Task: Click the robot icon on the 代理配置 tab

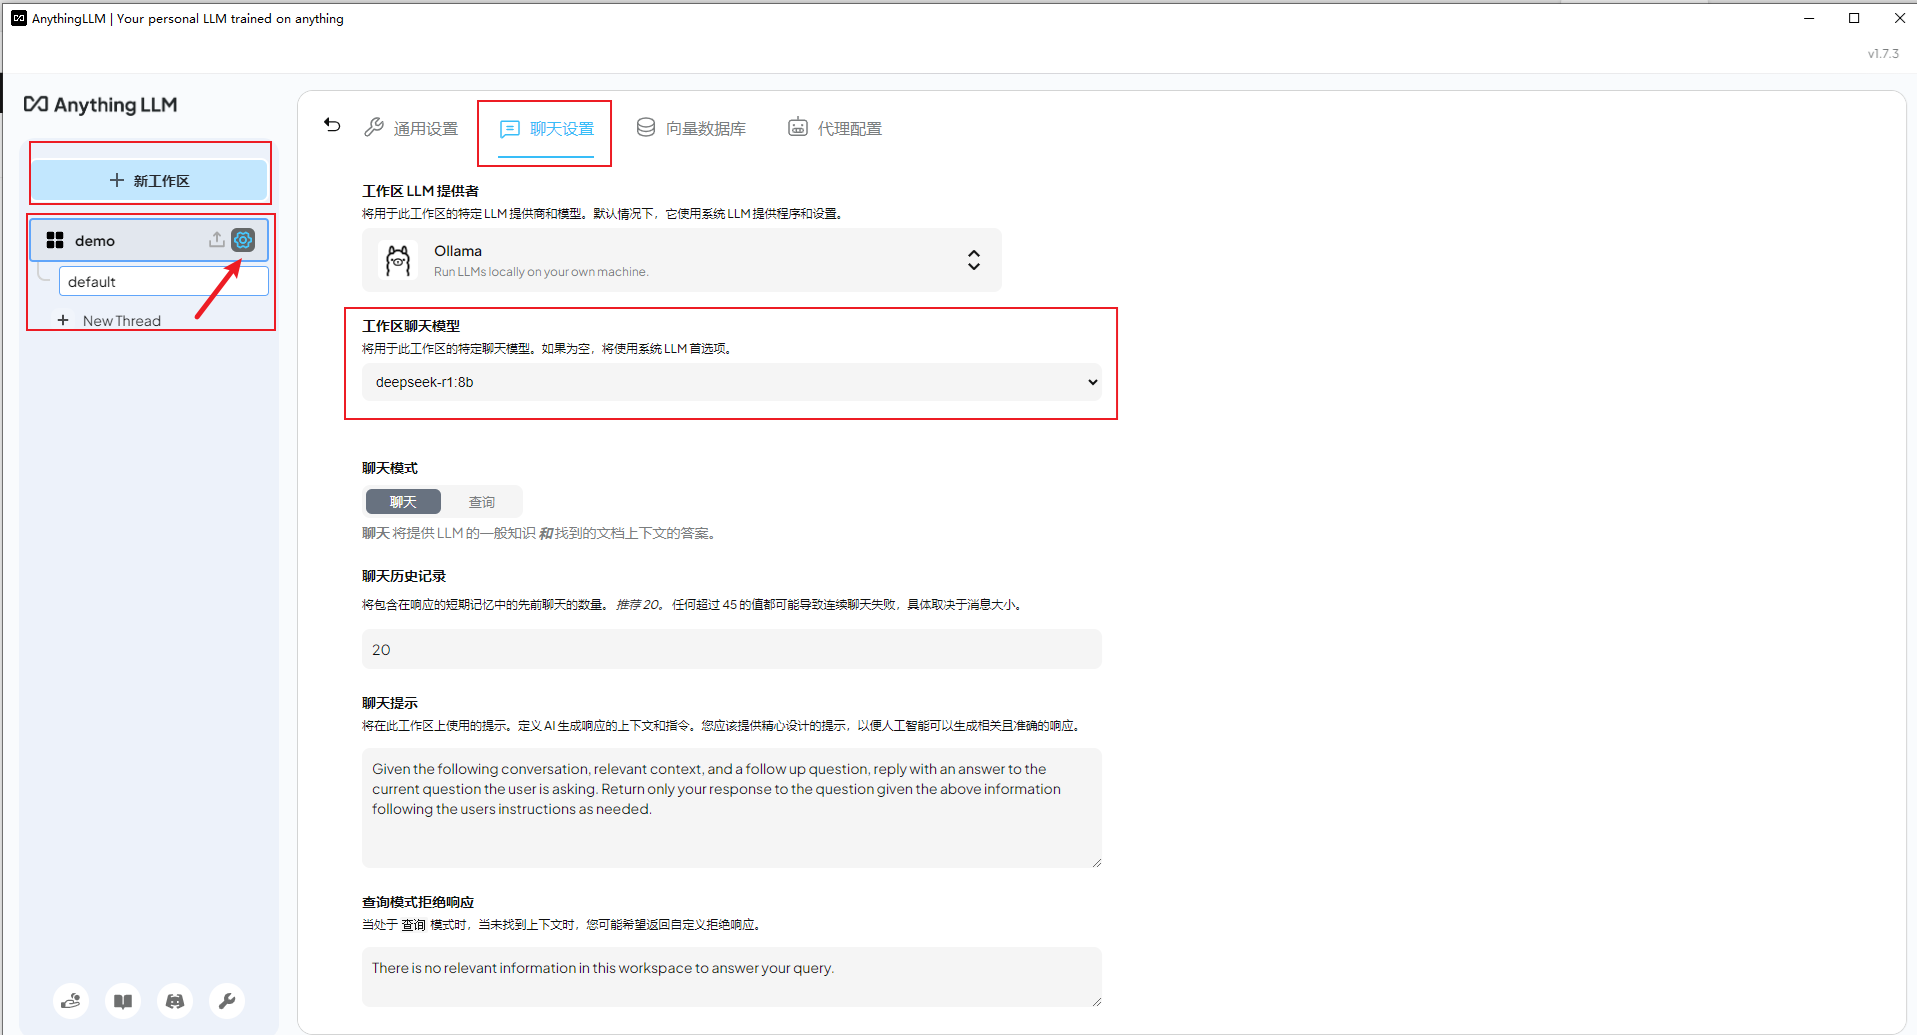Action: [x=798, y=127]
